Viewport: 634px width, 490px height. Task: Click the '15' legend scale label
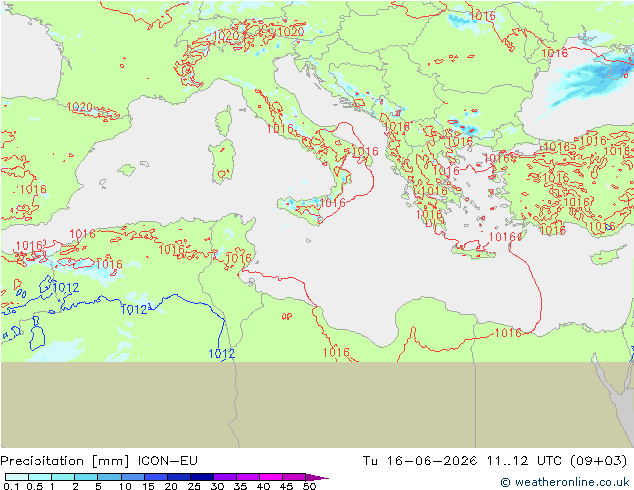(148, 486)
